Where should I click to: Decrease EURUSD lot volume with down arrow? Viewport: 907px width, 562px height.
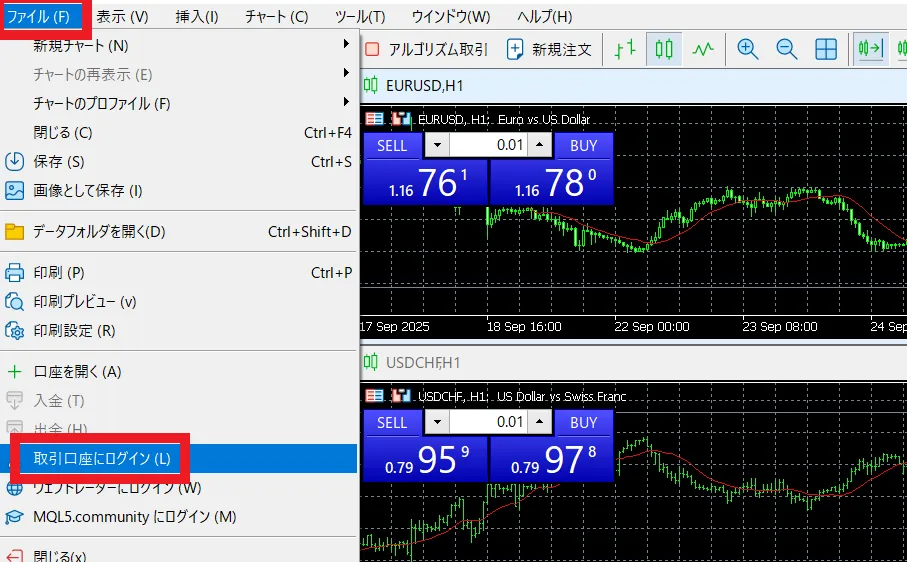pos(437,145)
